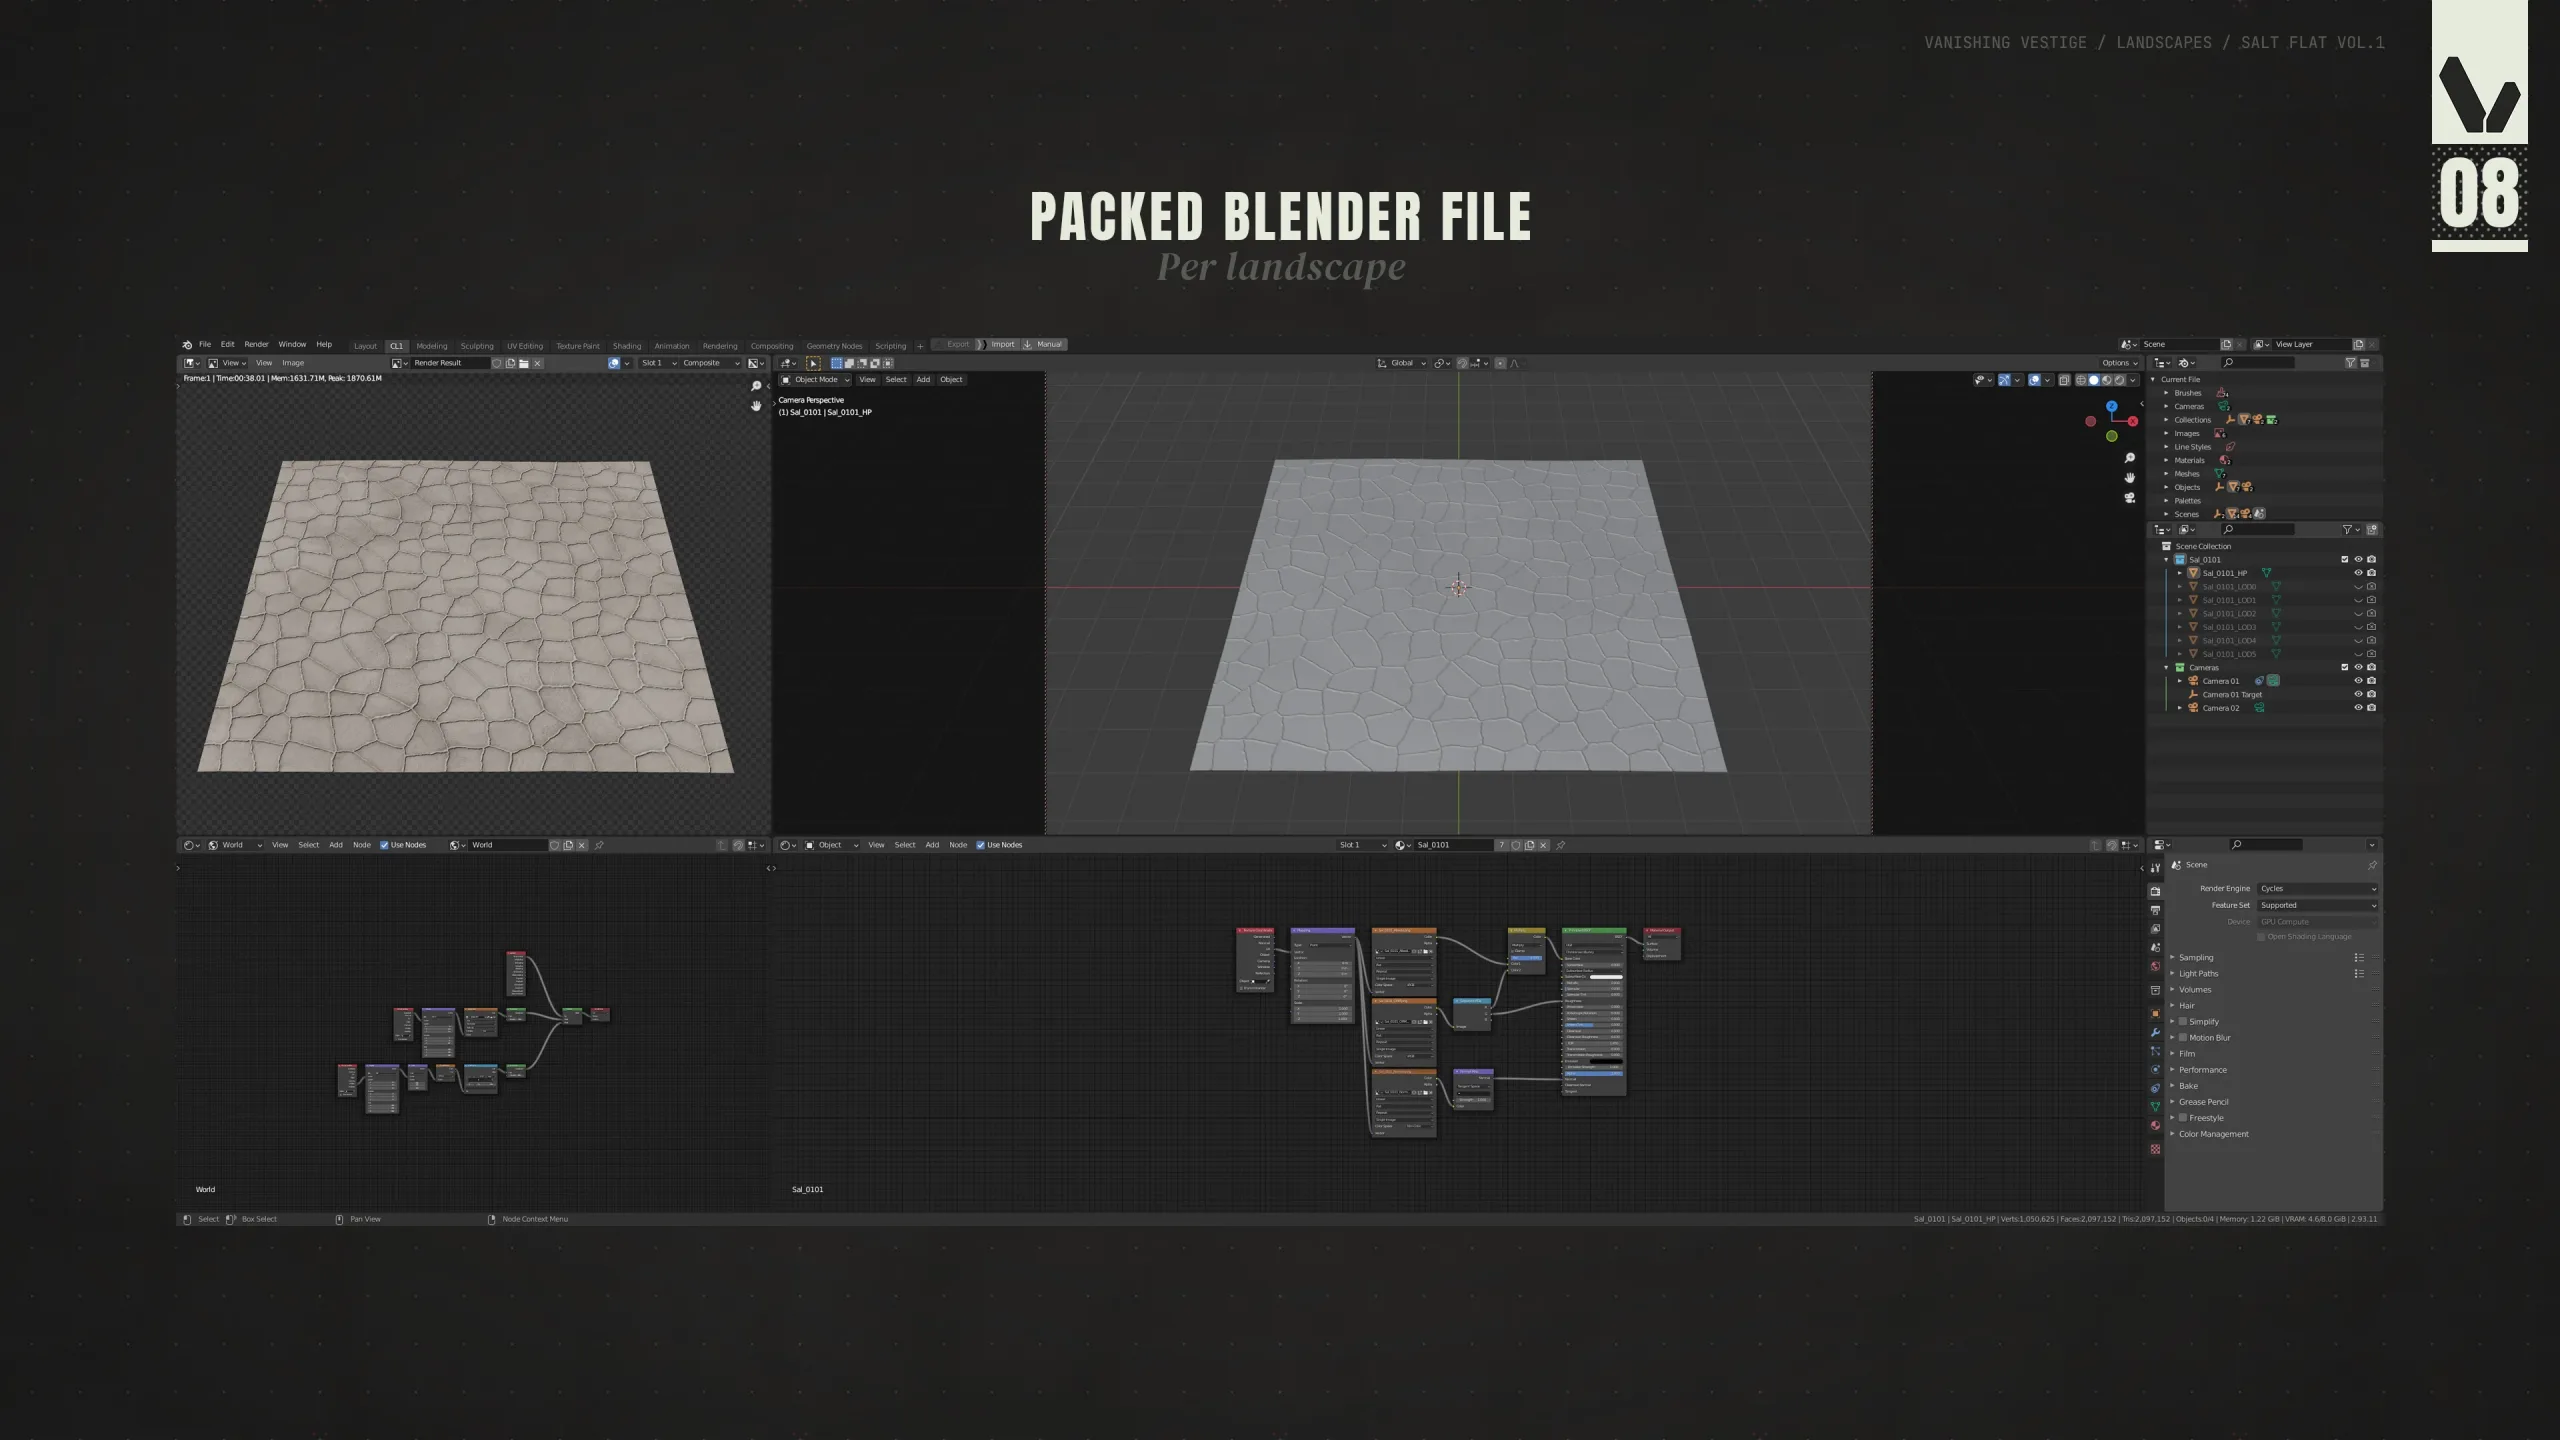This screenshot has width=2560, height=1440.
Task: Click the properties panel search field
Action: (2266, 846)
